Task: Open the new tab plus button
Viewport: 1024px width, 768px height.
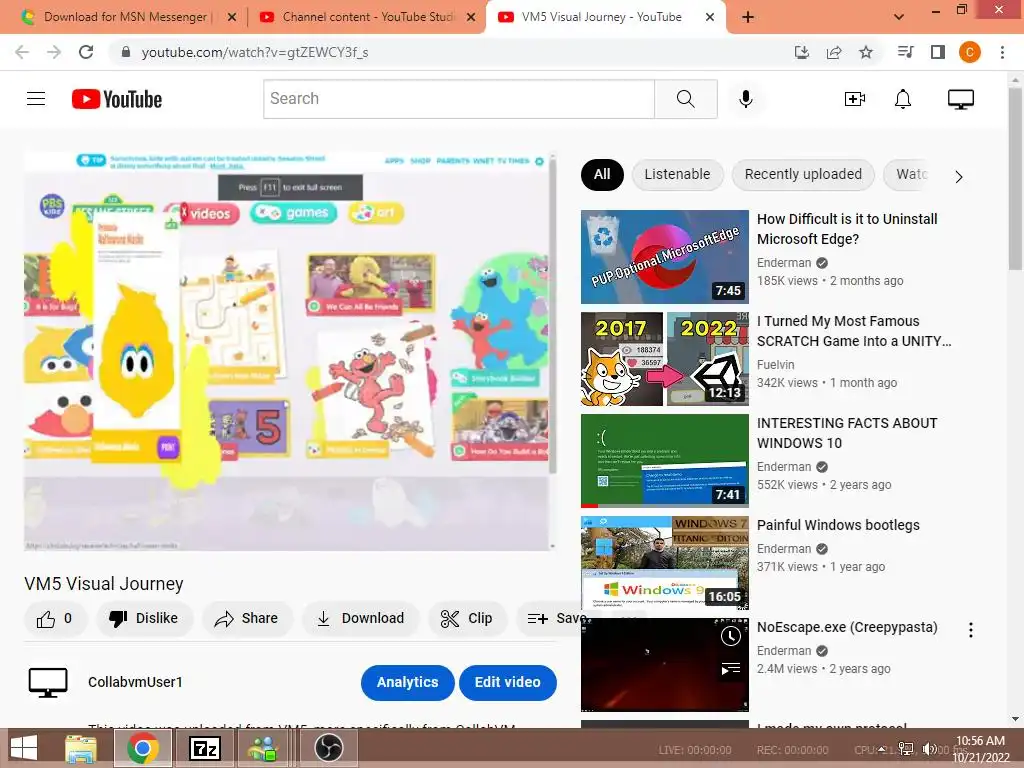Action: [748, 17]
